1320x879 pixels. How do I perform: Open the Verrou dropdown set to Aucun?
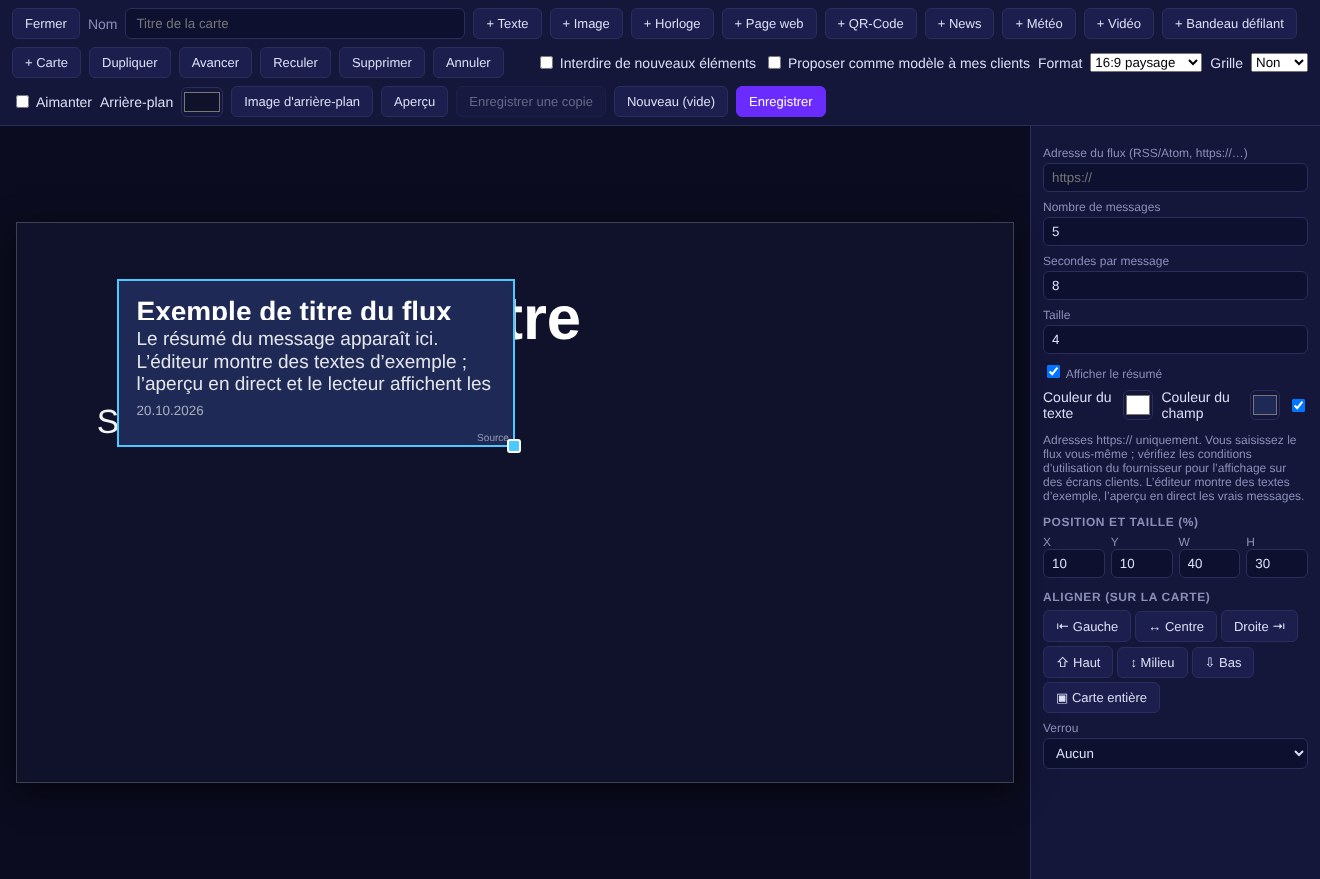(1175, 753)
